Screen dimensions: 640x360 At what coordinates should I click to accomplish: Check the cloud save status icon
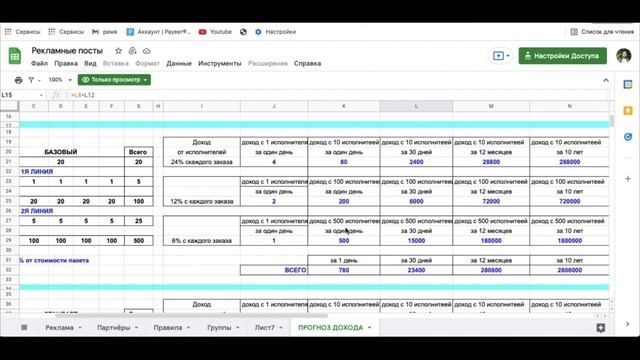coord(147,51)
